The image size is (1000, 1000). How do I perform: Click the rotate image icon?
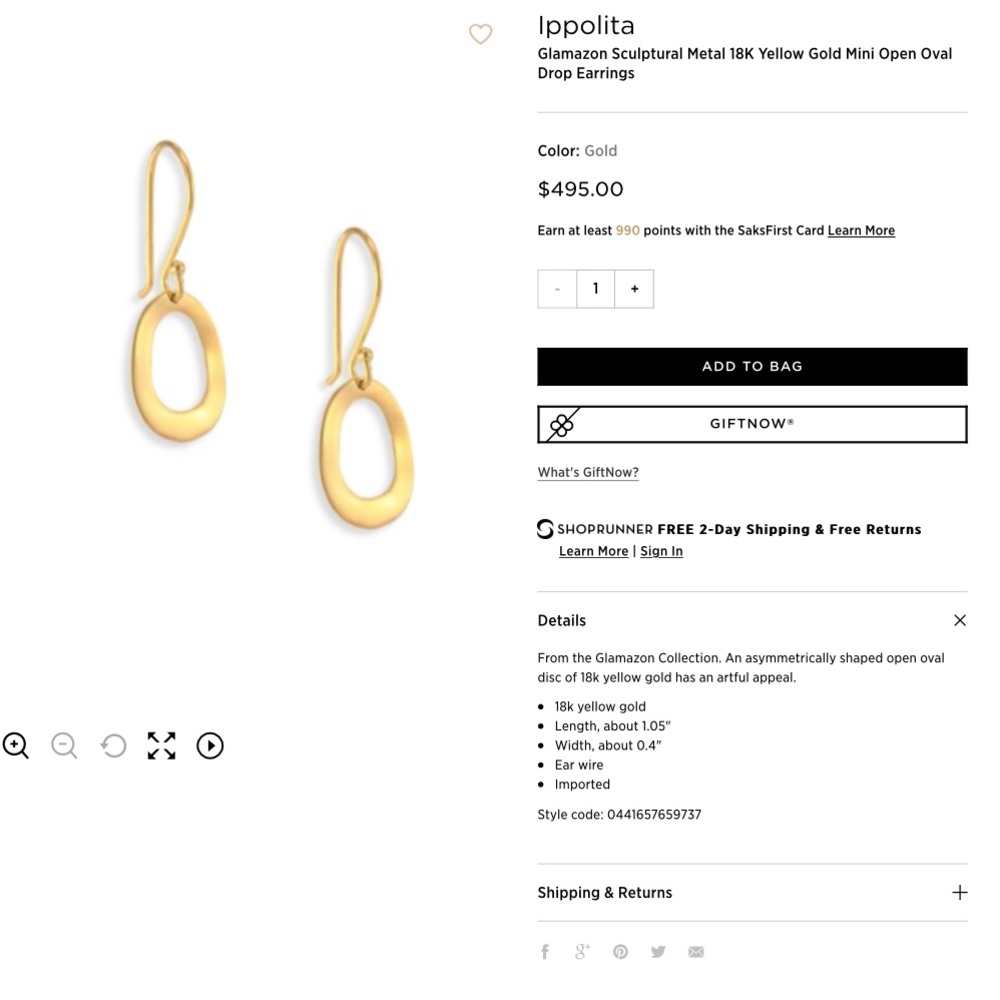(x=113, y=745)
